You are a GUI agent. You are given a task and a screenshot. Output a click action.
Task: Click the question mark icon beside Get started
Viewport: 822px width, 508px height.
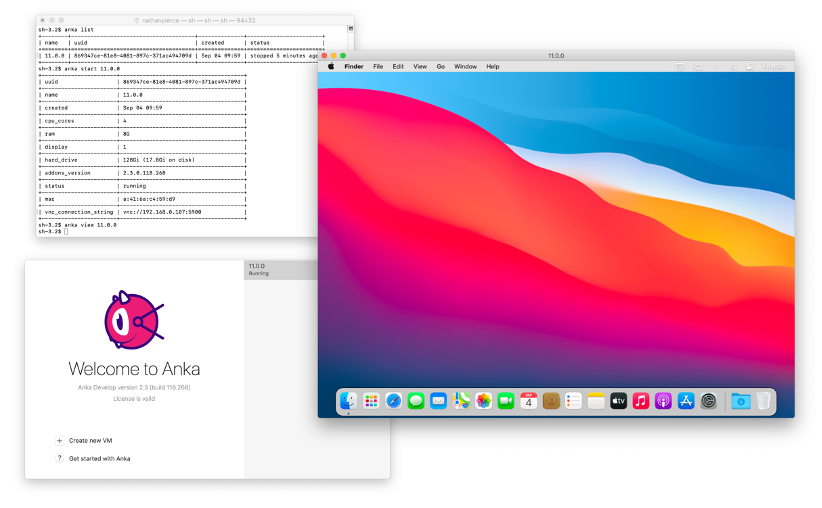[59, 458]
